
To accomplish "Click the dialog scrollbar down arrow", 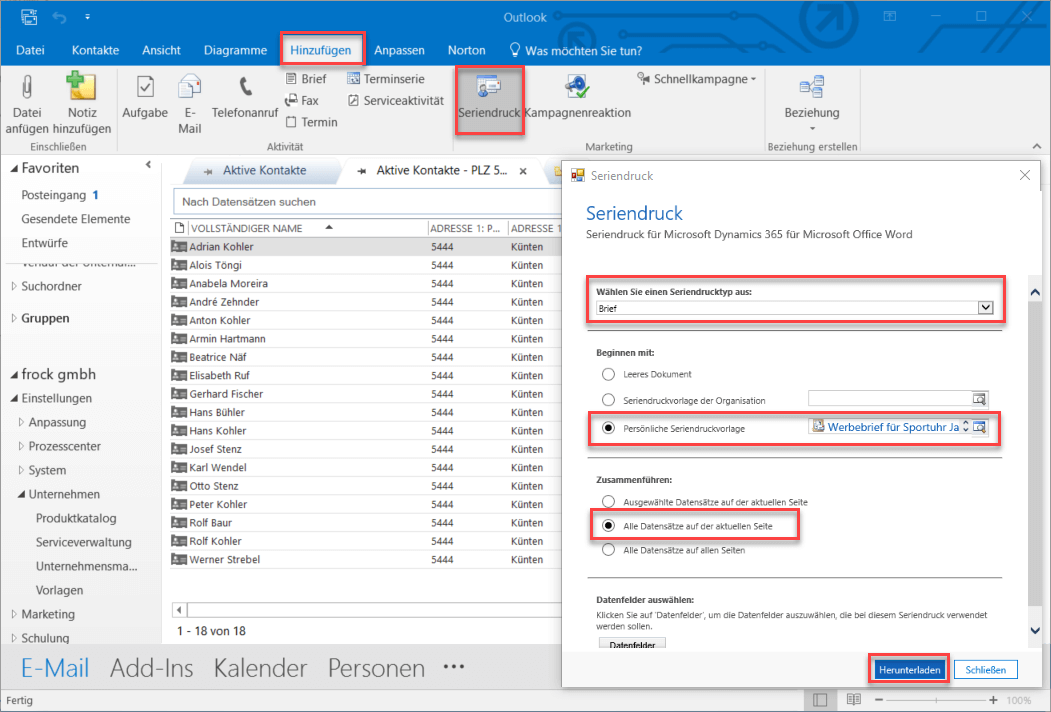I will (1035, 631).
